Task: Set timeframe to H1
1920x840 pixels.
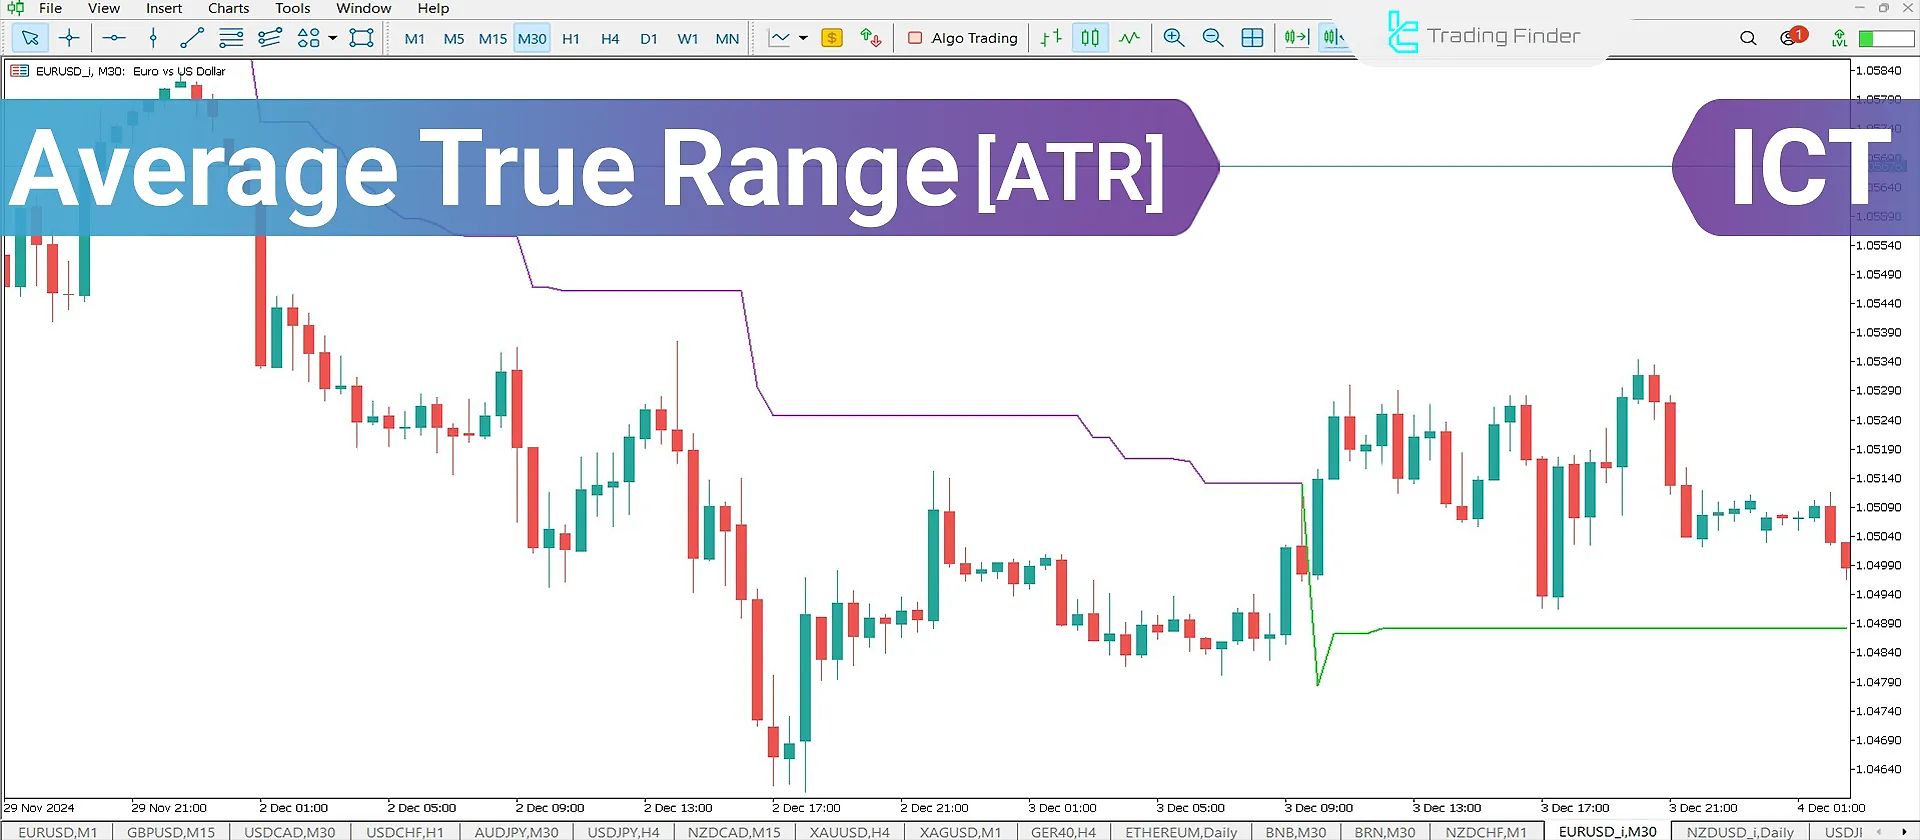Action: coord(571,39)
